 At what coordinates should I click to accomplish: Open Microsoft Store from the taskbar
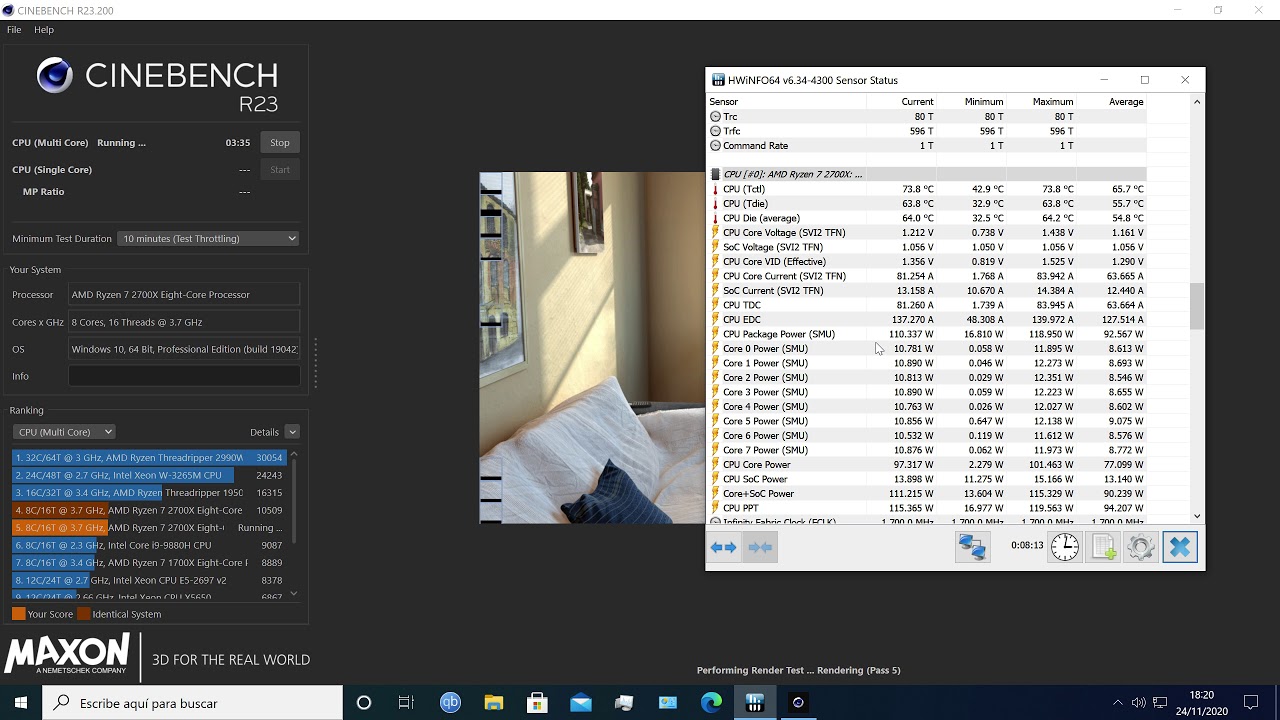[x=537, y=703]
